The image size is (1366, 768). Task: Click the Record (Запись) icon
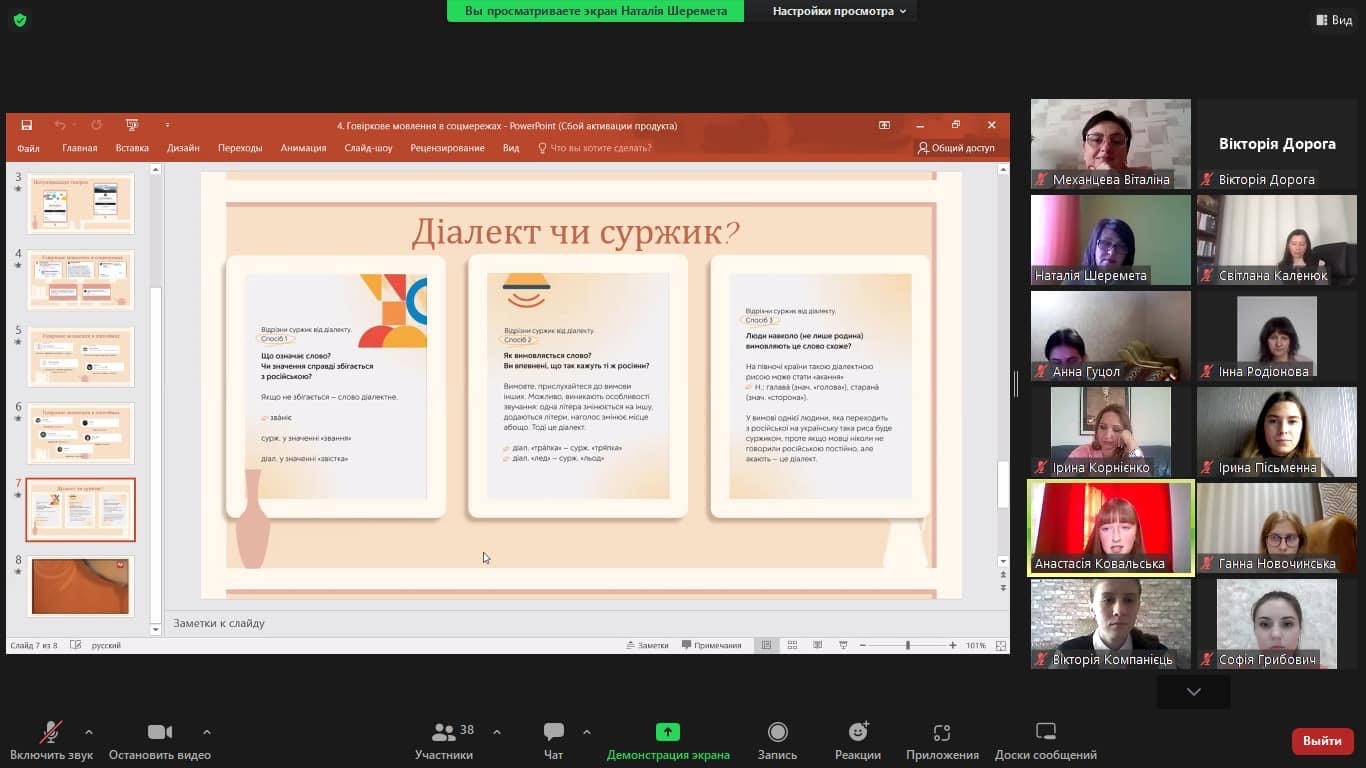coord(777,733)
